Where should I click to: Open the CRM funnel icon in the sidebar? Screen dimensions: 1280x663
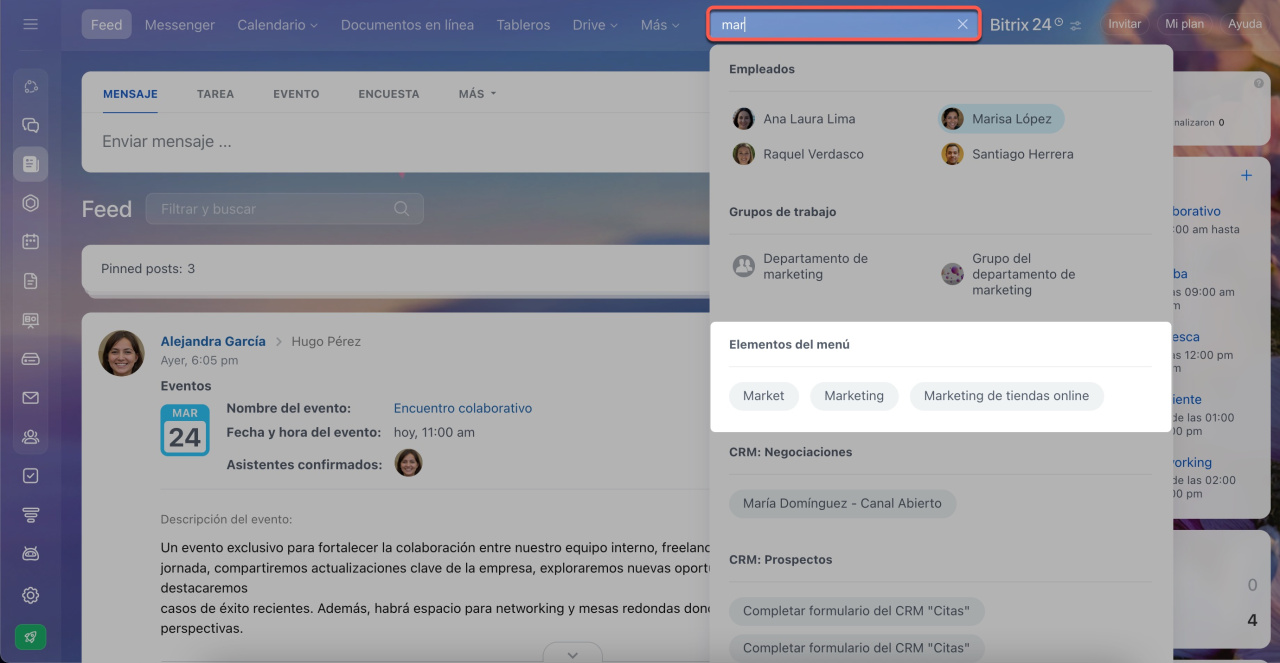30,515
